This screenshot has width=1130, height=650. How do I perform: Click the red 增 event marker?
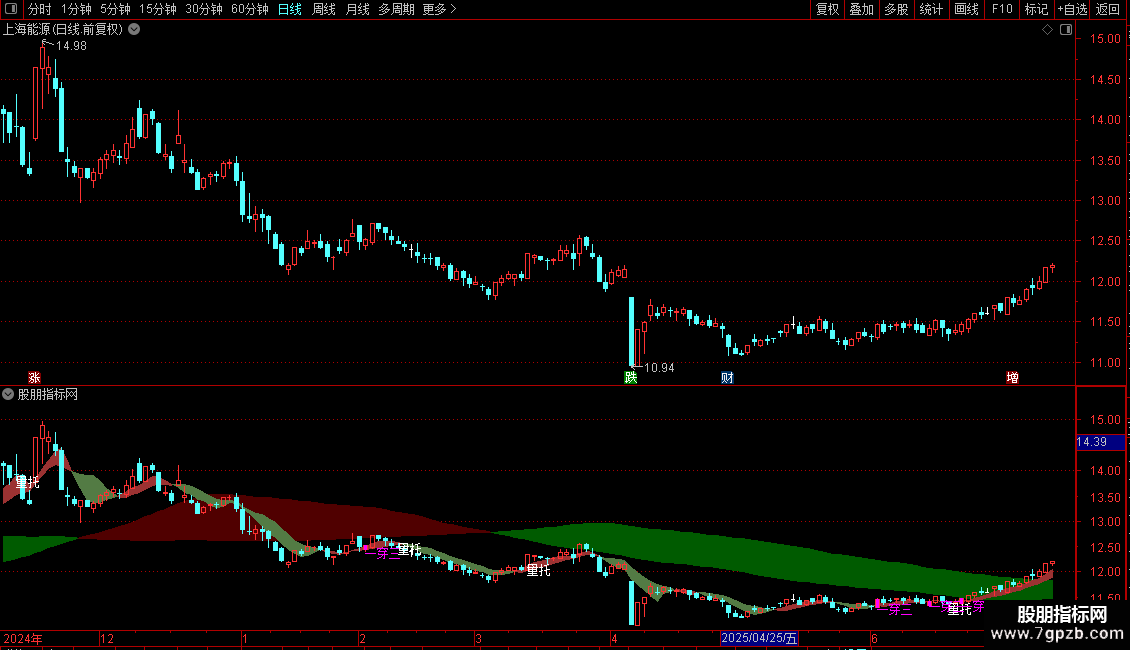click(1013, 378)
